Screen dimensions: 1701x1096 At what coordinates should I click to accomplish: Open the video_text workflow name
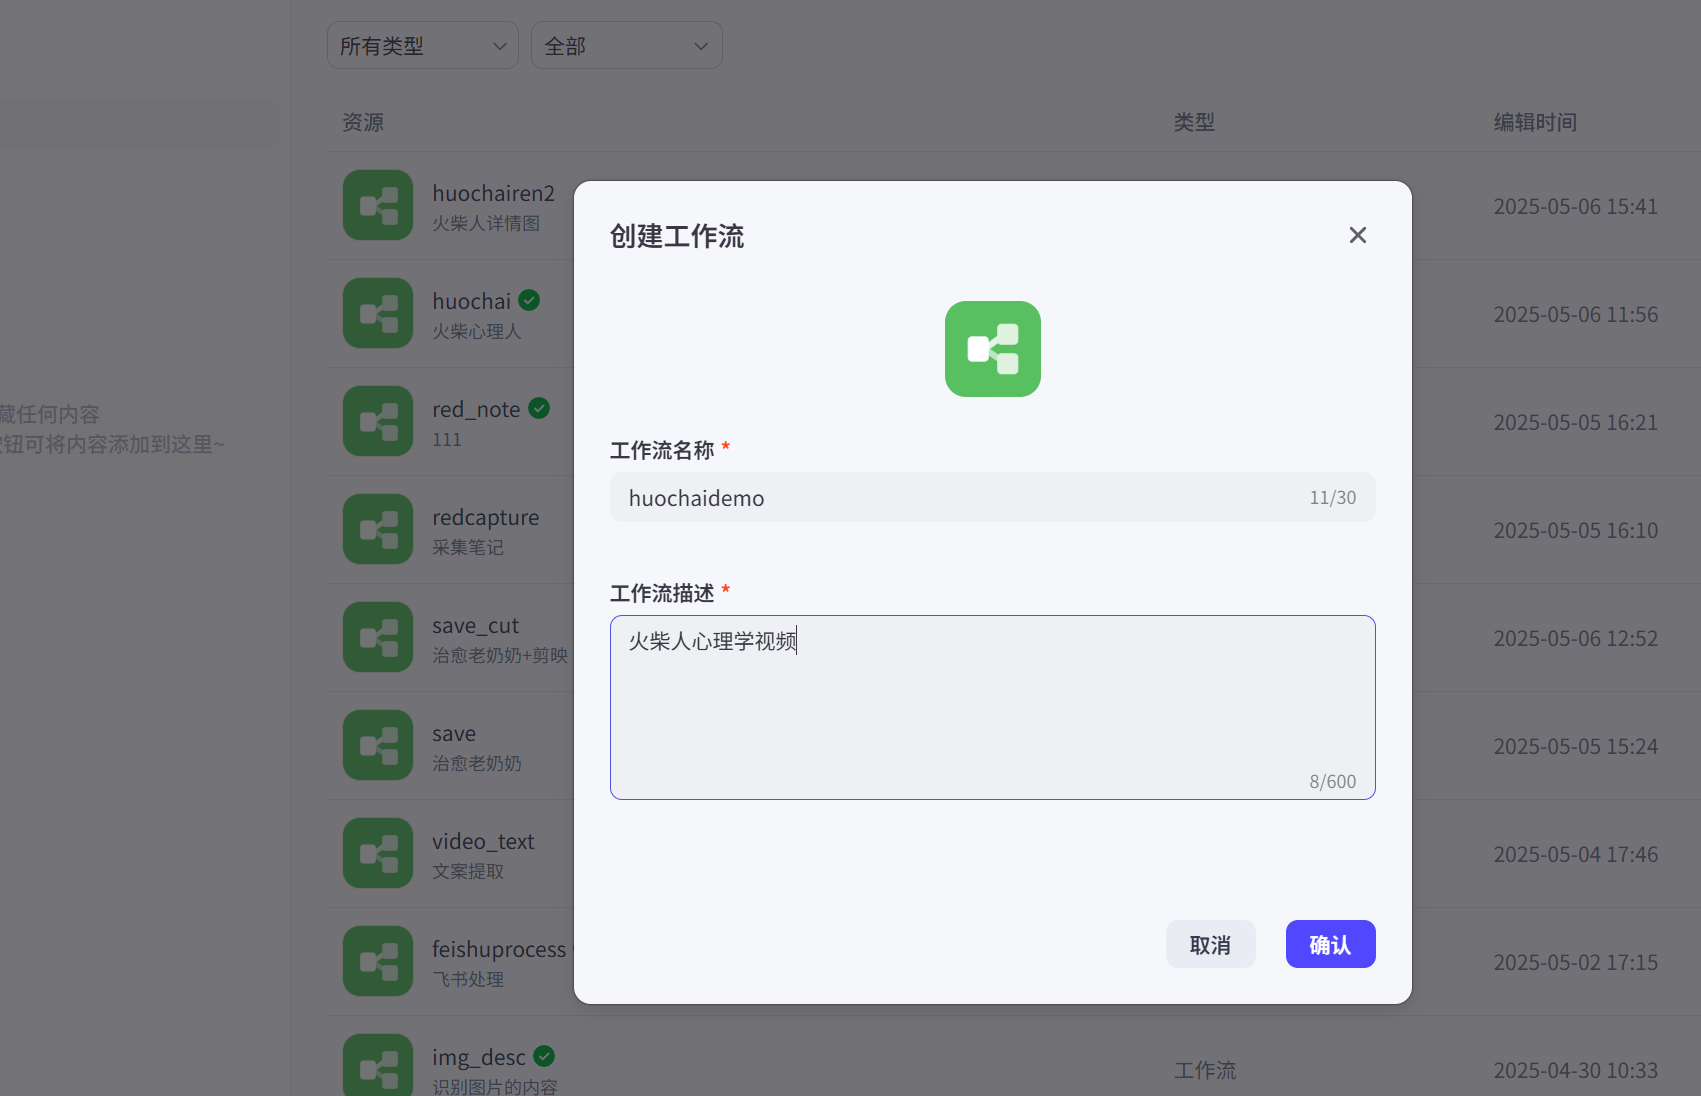pyautogui.click(x=483, y=841)
